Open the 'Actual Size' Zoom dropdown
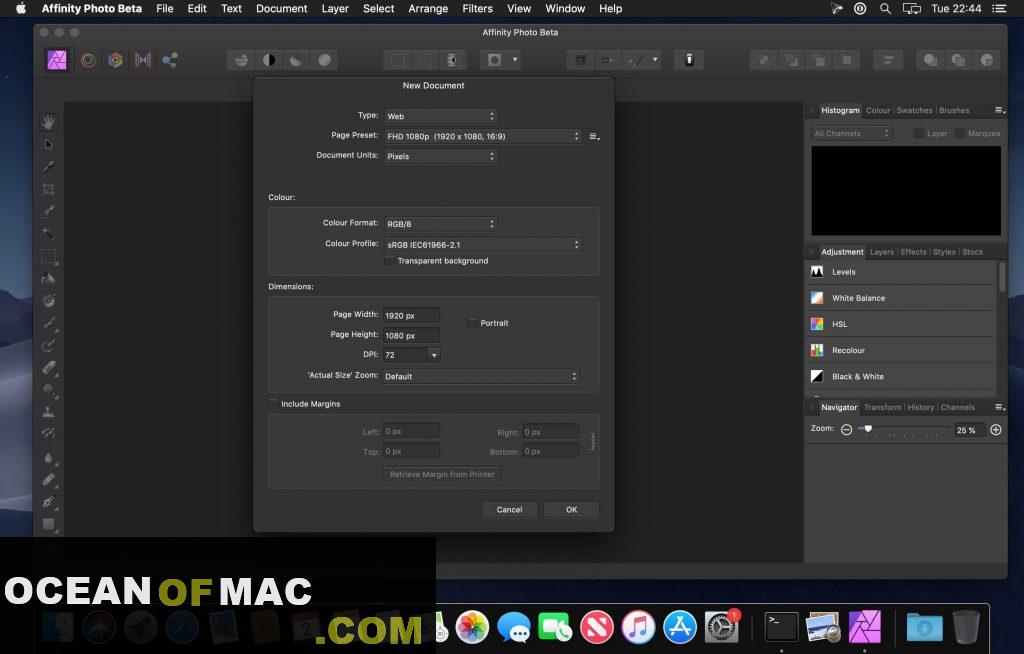 481,376
